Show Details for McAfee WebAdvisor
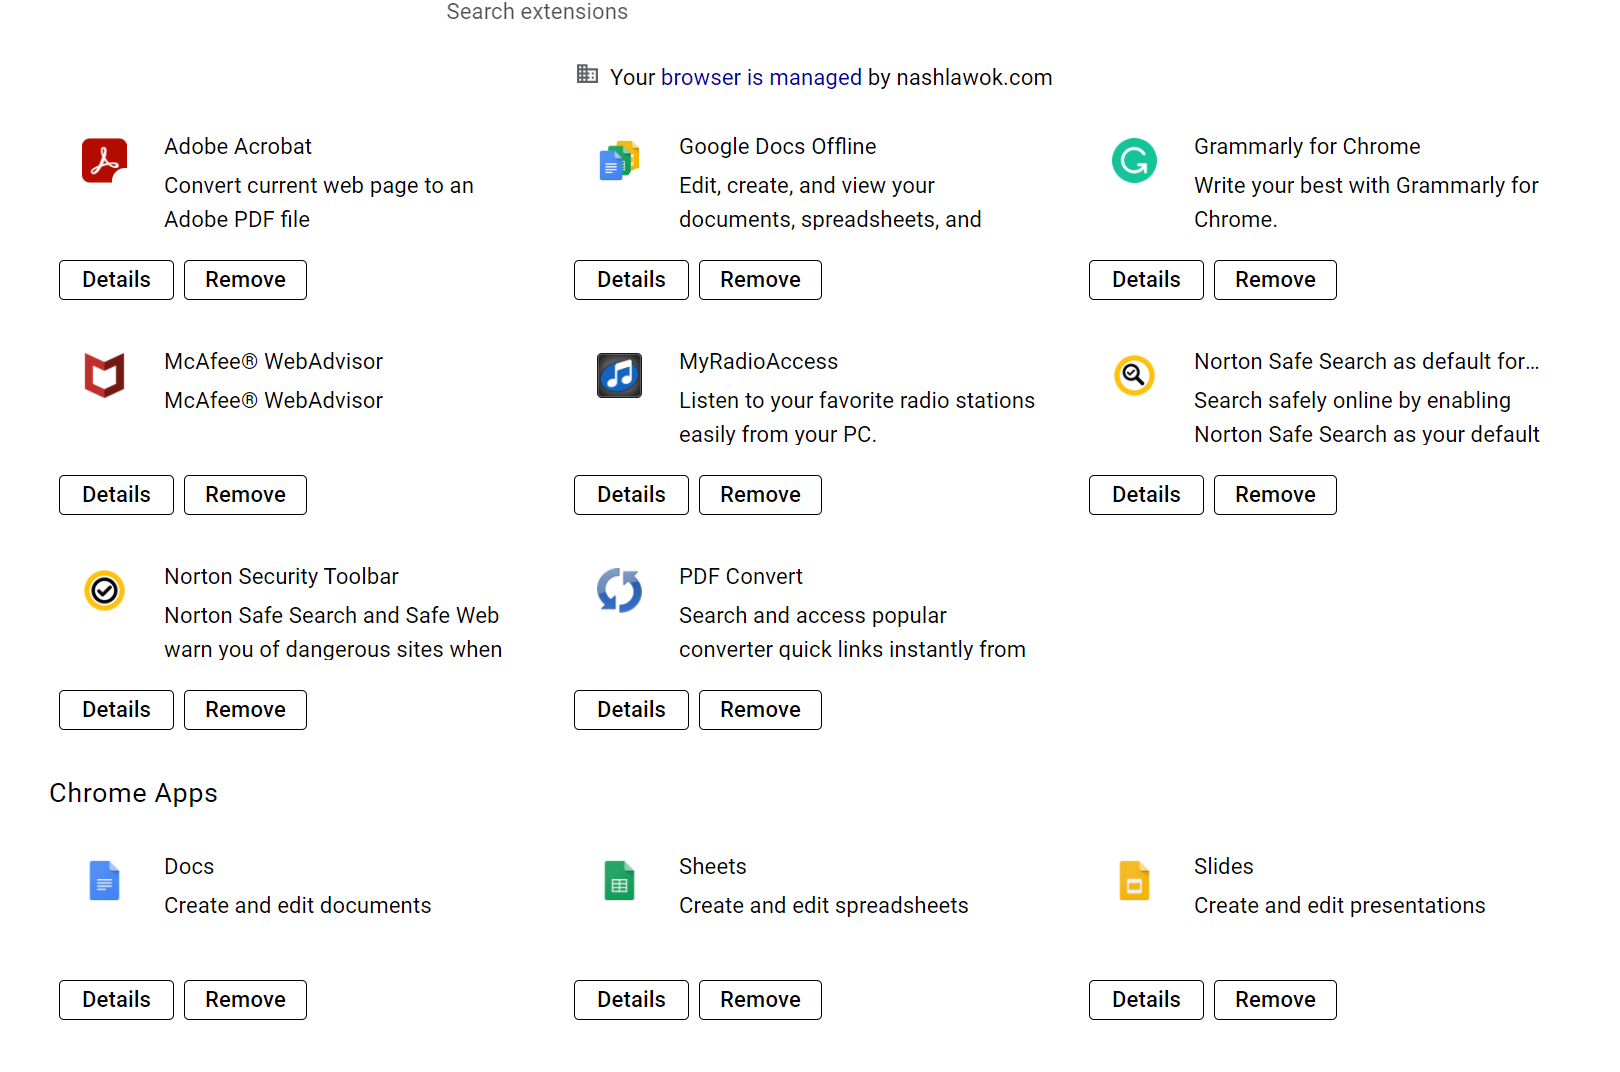 (x=116, y=495)
